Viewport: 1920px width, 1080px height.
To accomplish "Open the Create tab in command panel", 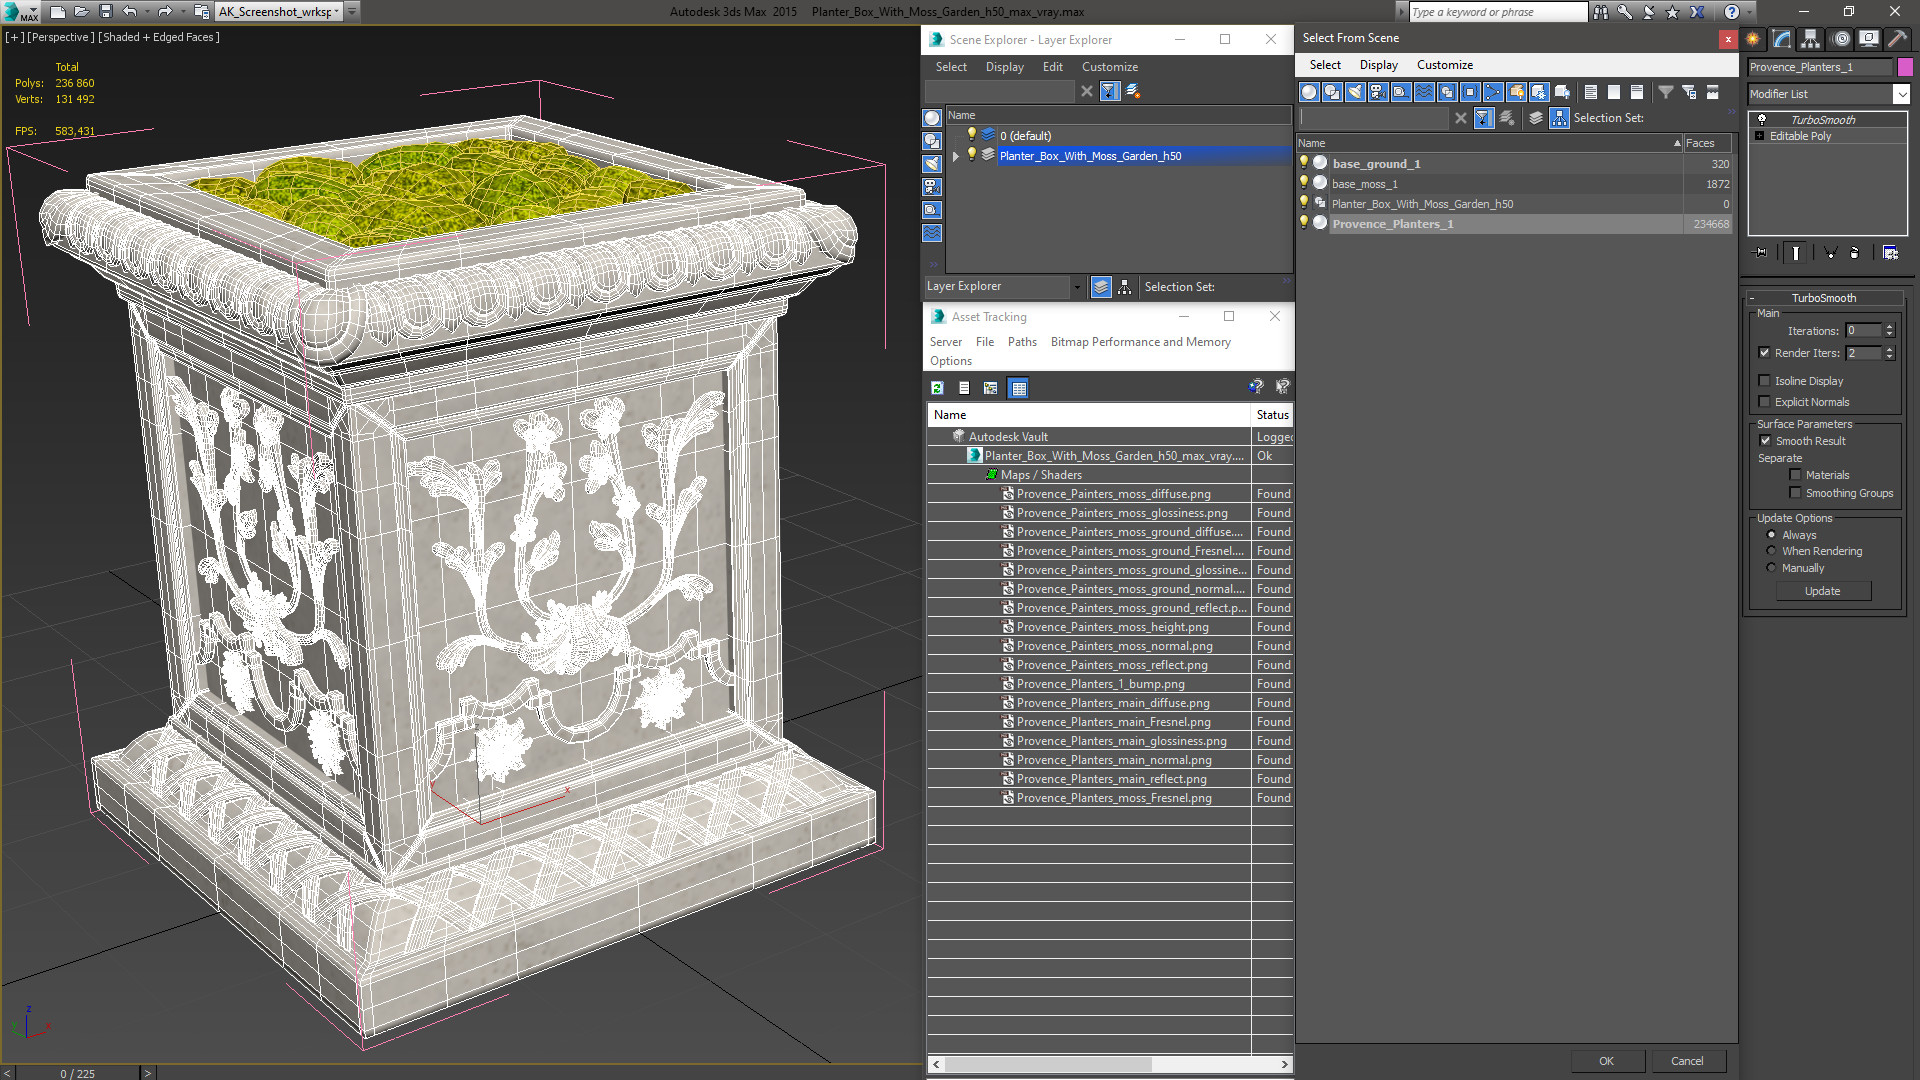I will pyautogui.click(x=1753, y=39).
